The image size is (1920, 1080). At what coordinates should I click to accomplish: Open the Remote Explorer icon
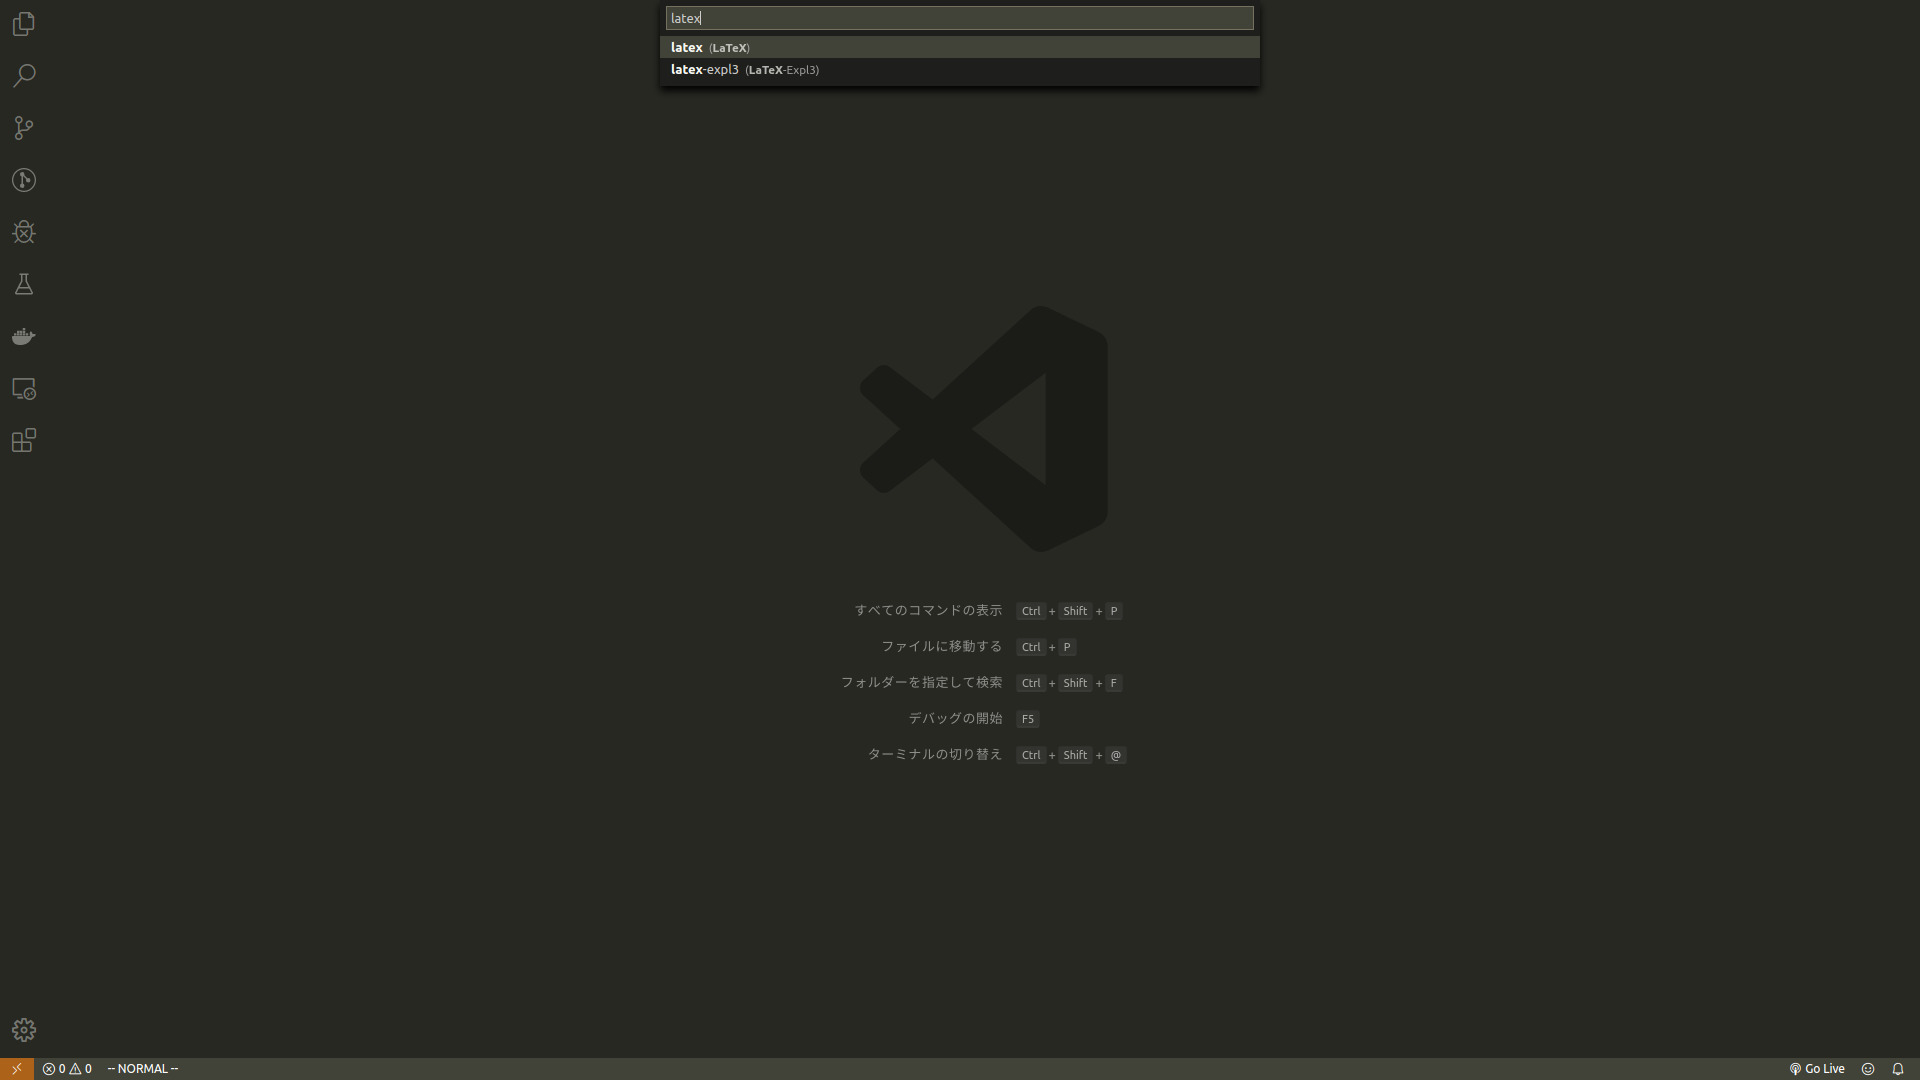tap(24, 389)
